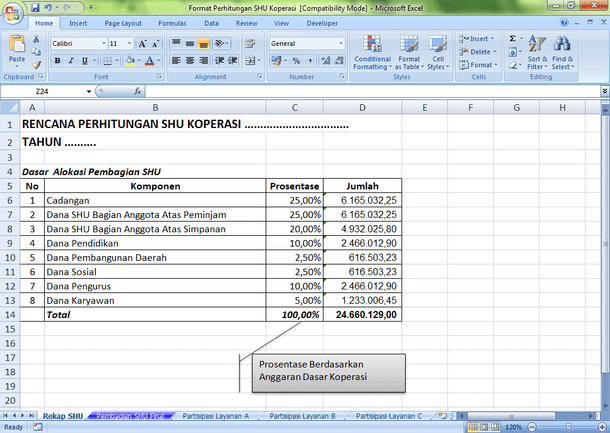Toggle bold formatting
Viewport: 610px width, 433px height.
click(58, 61)
